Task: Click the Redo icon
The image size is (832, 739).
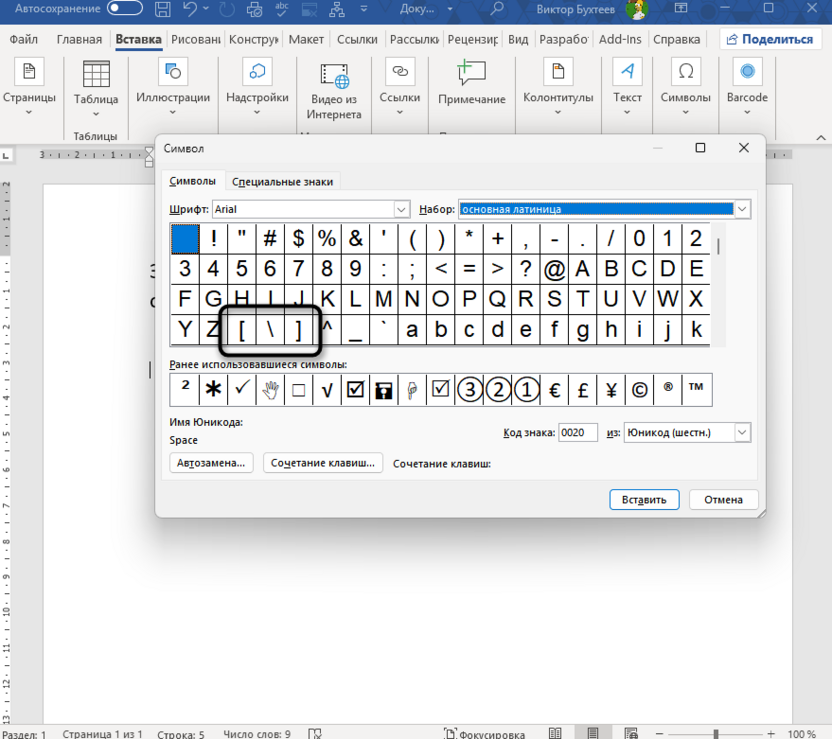Action: (227, 9)
